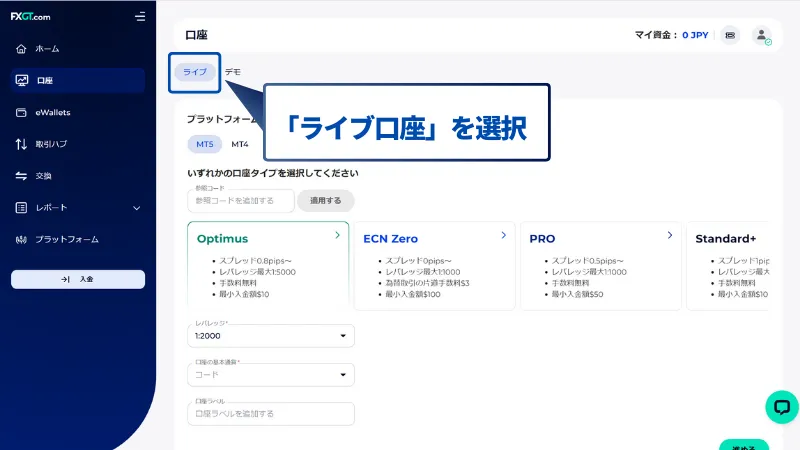Click Optimus スプレッド0.8pips〜 text
Screen dimensions: 800x450
tap(256, 261)
